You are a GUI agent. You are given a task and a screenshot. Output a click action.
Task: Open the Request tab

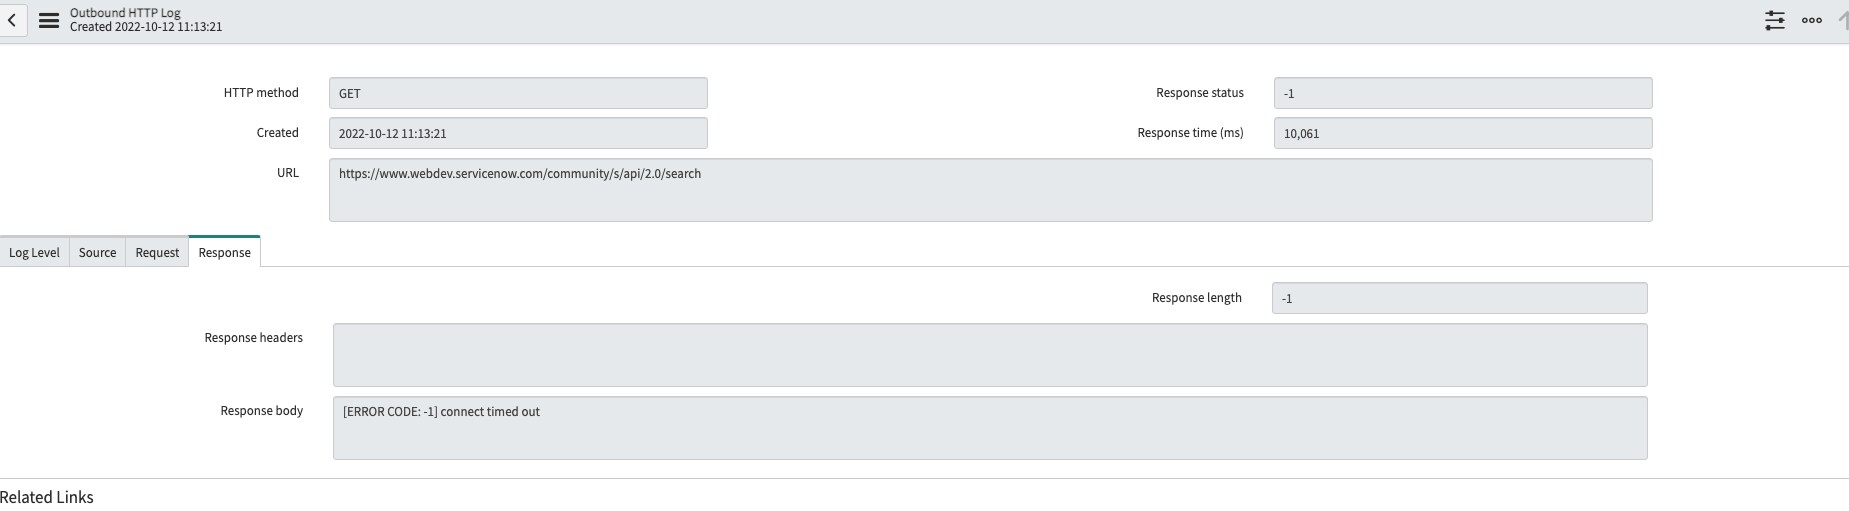157,253
